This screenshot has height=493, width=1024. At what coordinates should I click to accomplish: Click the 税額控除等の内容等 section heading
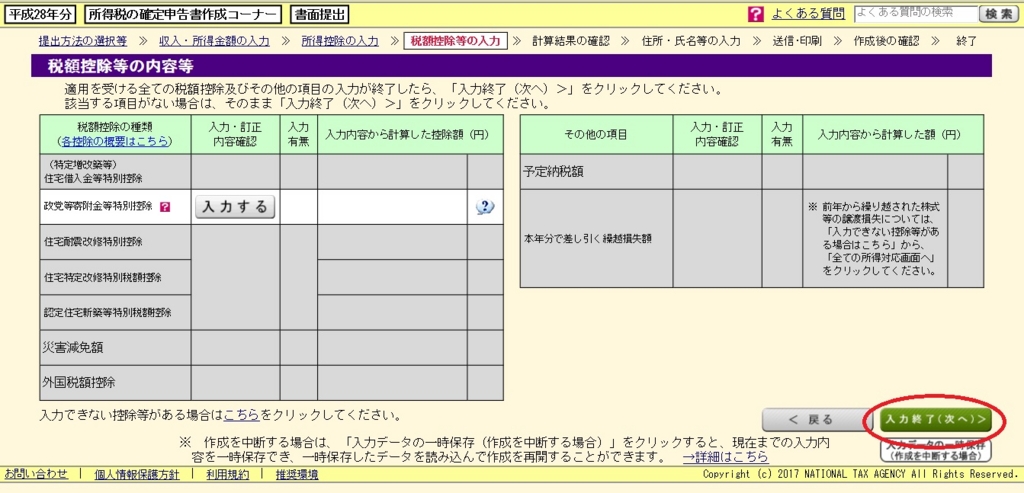(x=120, y=66)
